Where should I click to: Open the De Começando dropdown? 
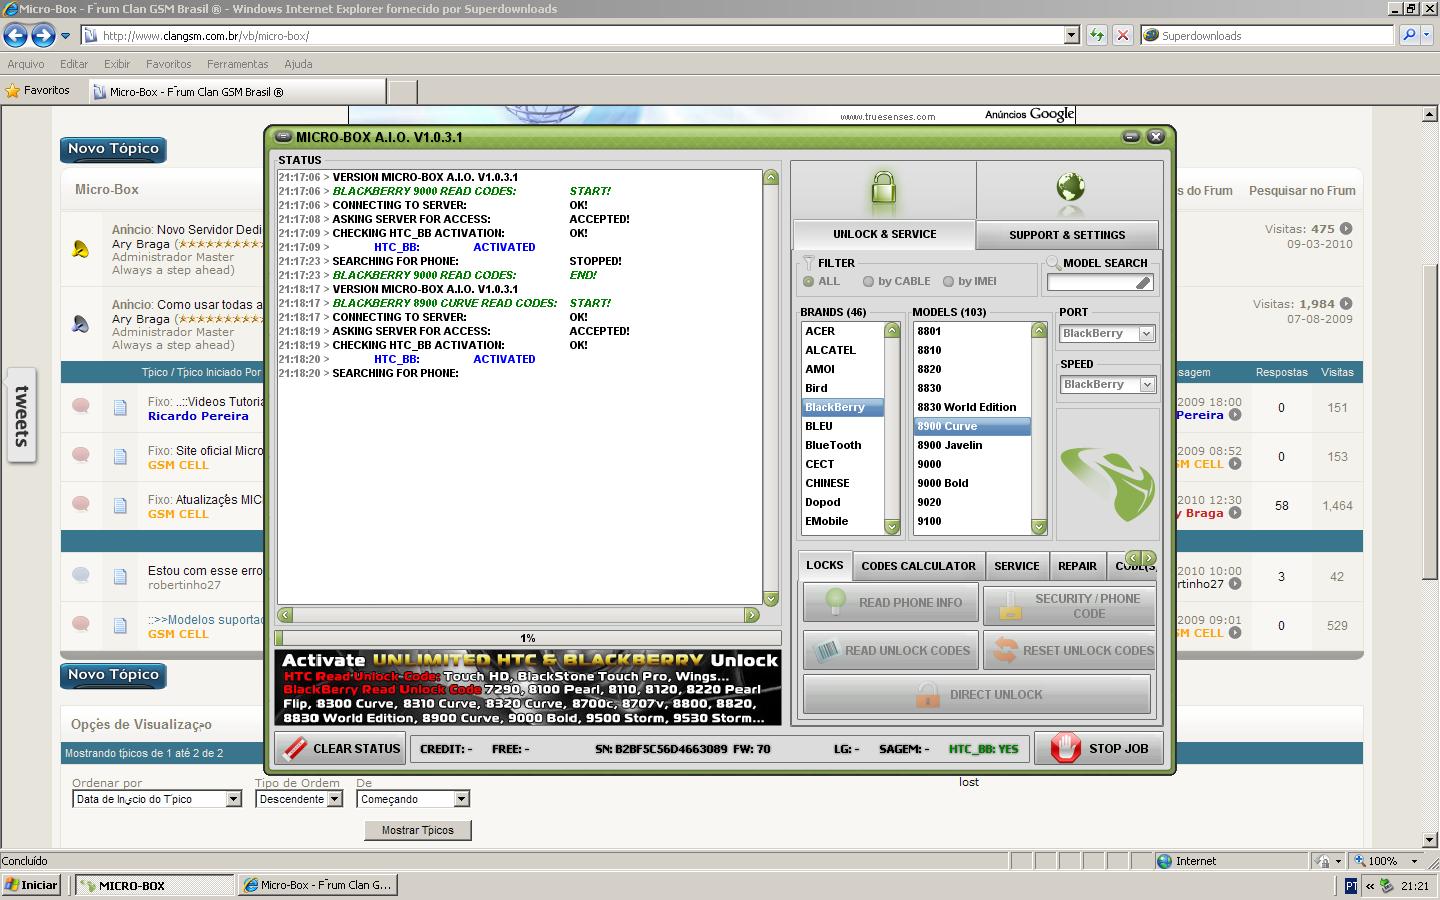click(461, 799)
